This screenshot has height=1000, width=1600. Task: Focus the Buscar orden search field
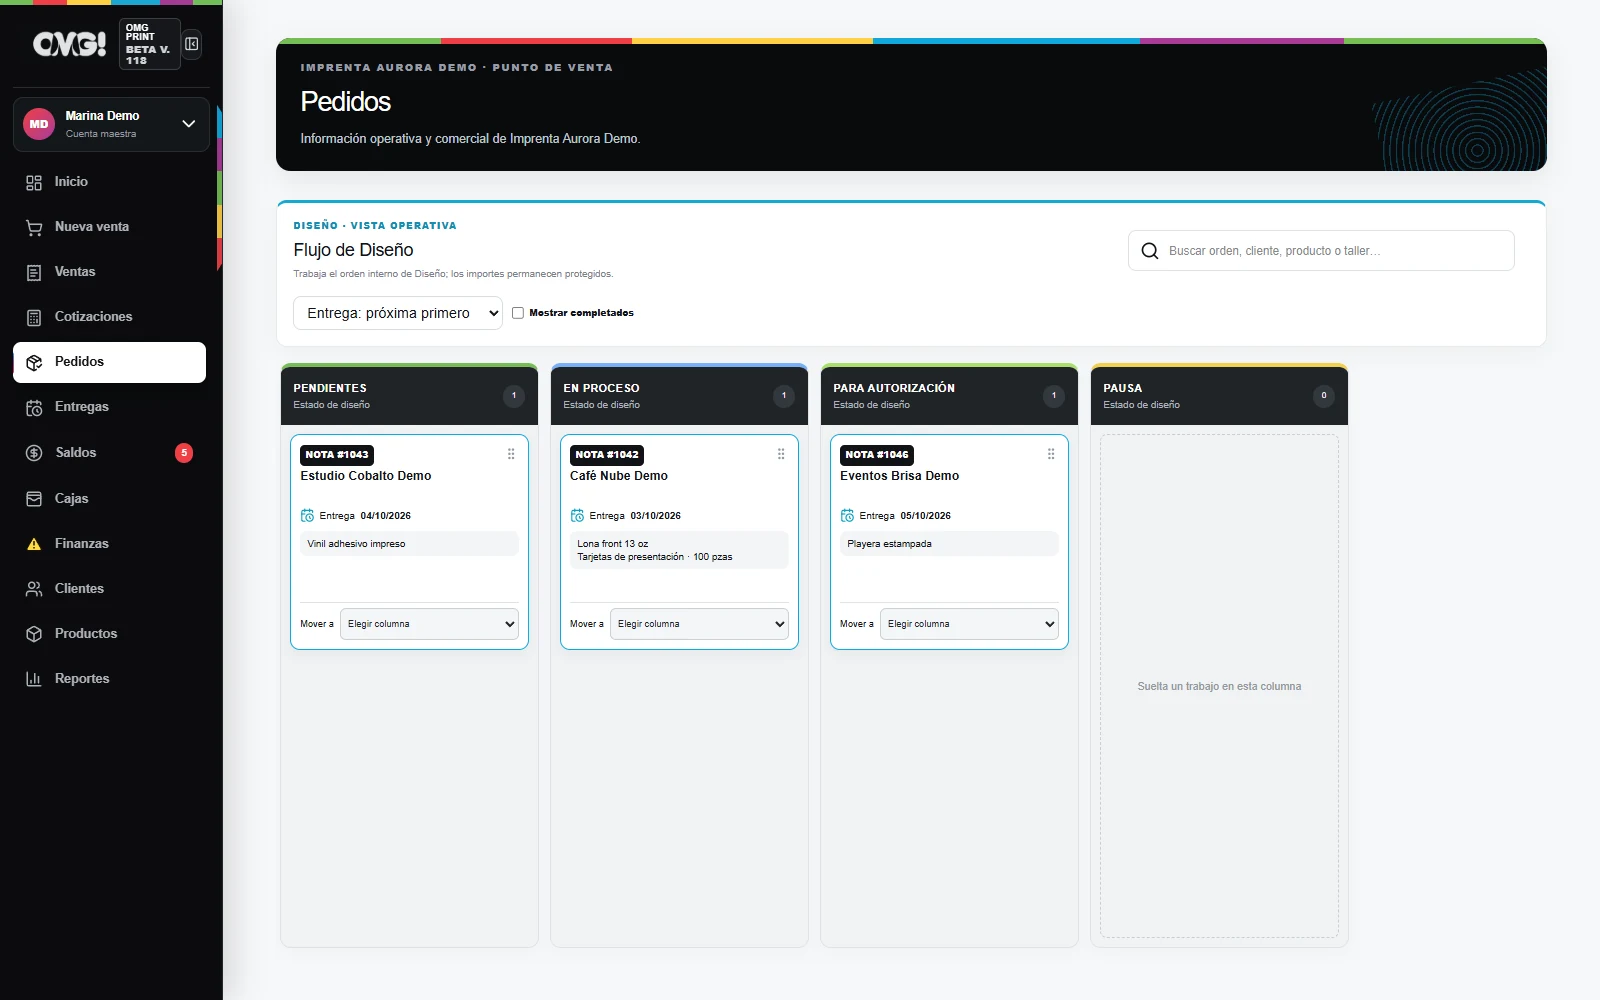coord(1321,251)
